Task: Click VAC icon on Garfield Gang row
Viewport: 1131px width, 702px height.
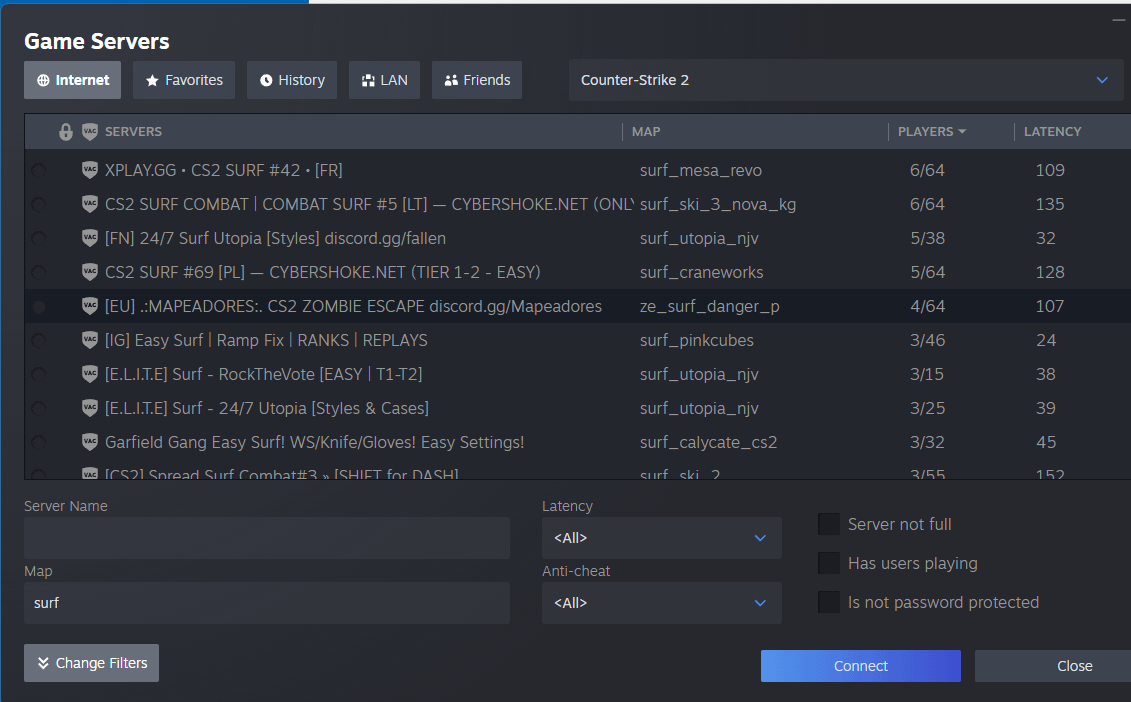Action: click(x=89, y=442)
